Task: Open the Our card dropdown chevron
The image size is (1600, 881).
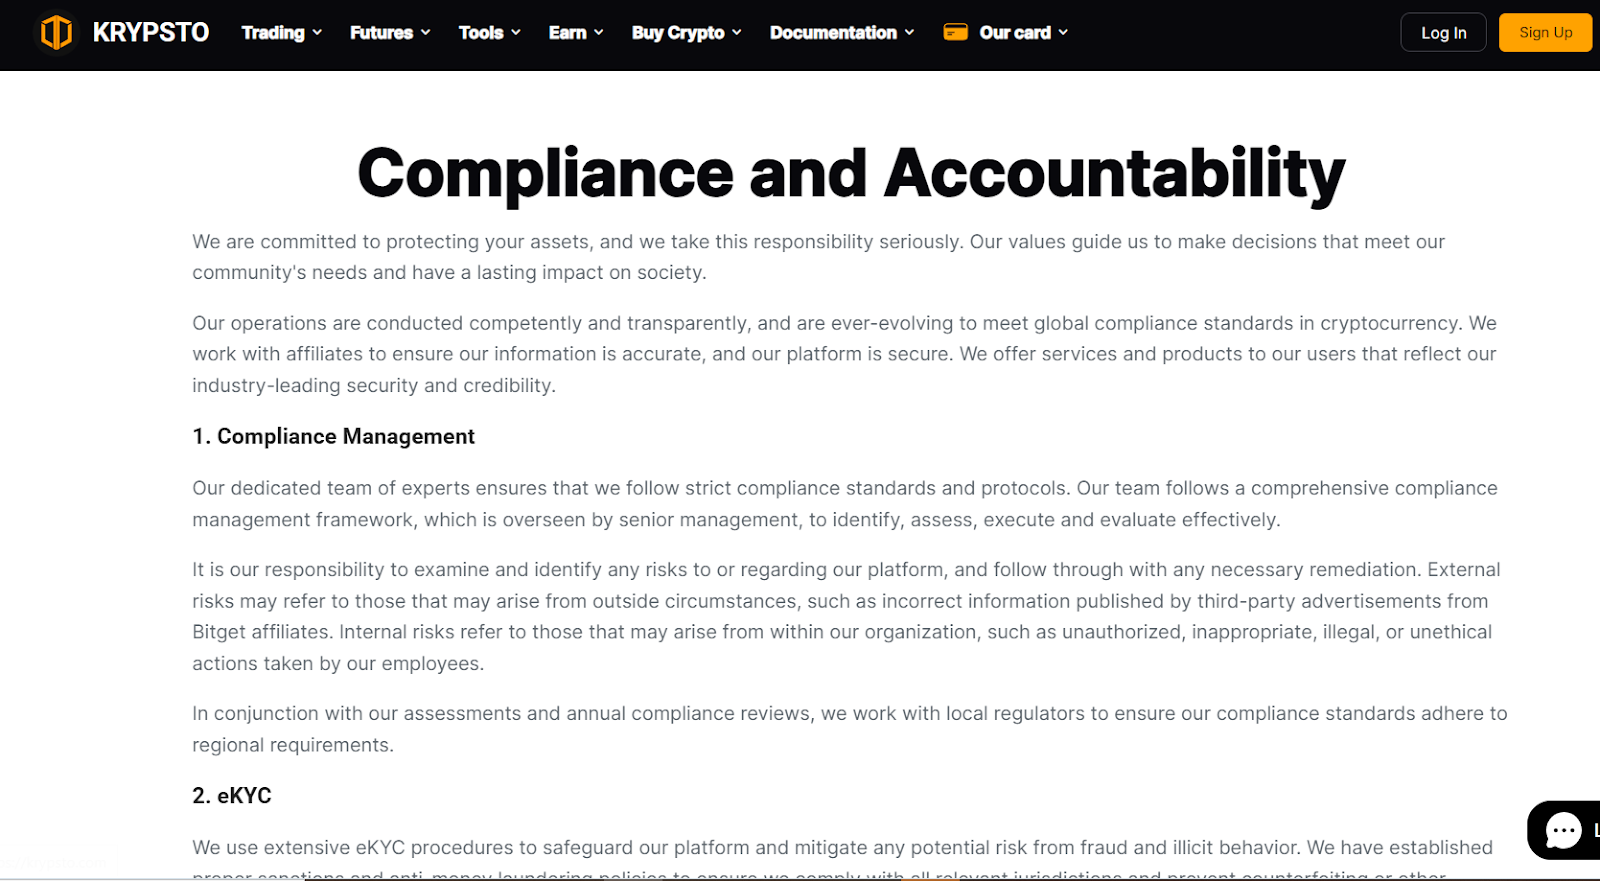Action: tap(1063, 33)
